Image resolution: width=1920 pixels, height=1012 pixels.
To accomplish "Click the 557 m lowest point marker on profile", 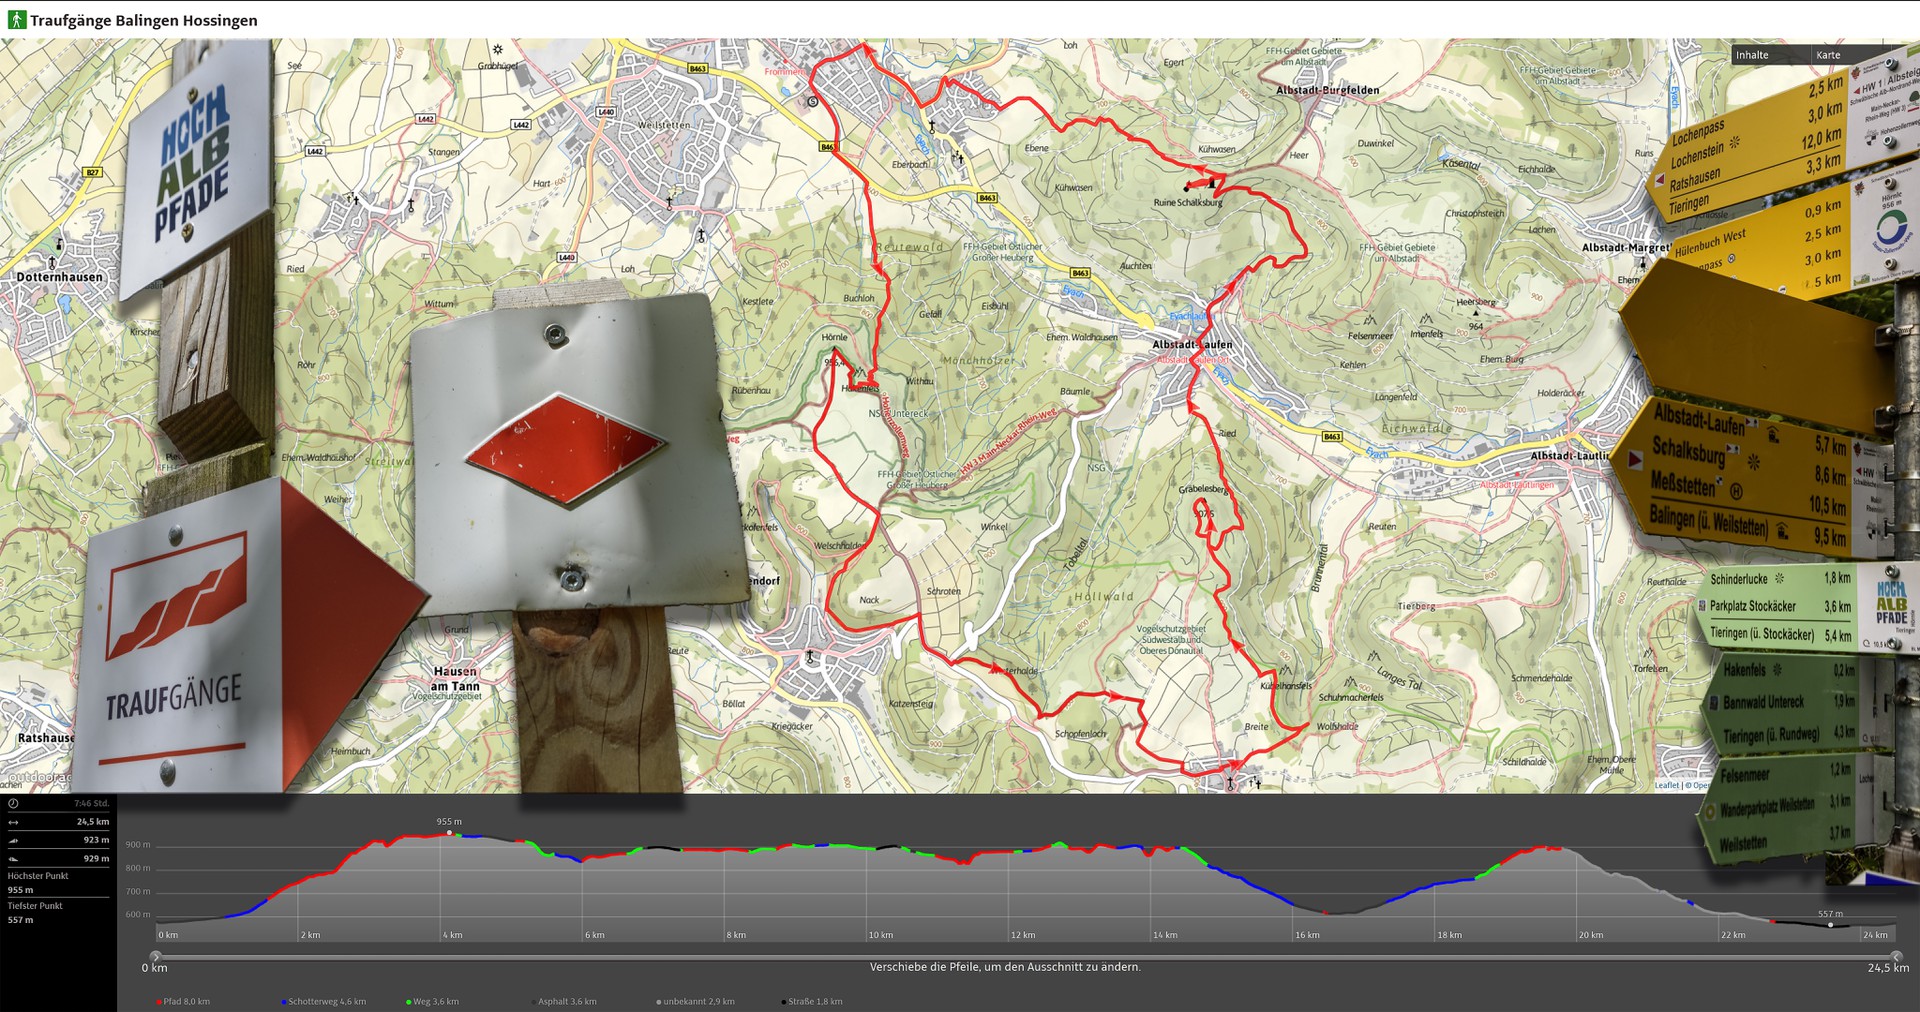I will (1830, 925).
